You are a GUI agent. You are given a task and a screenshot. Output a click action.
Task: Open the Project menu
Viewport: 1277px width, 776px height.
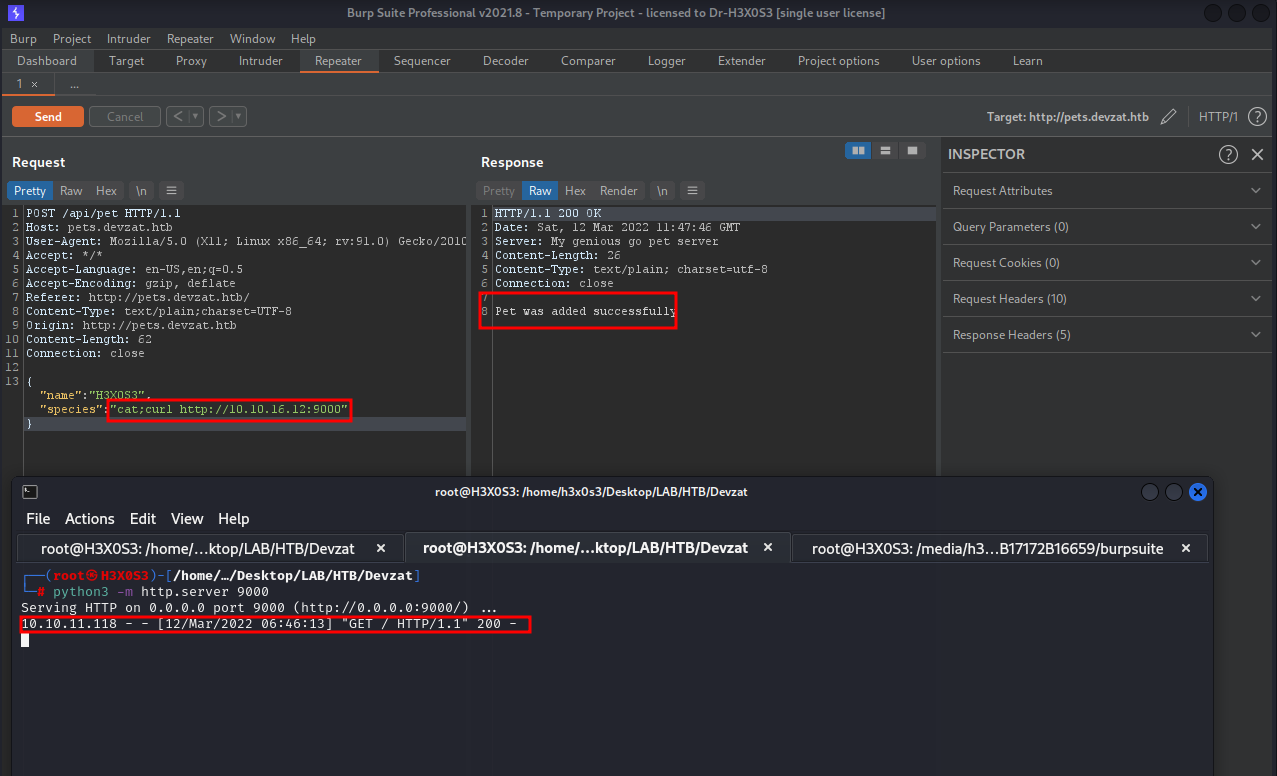point(72,39)
